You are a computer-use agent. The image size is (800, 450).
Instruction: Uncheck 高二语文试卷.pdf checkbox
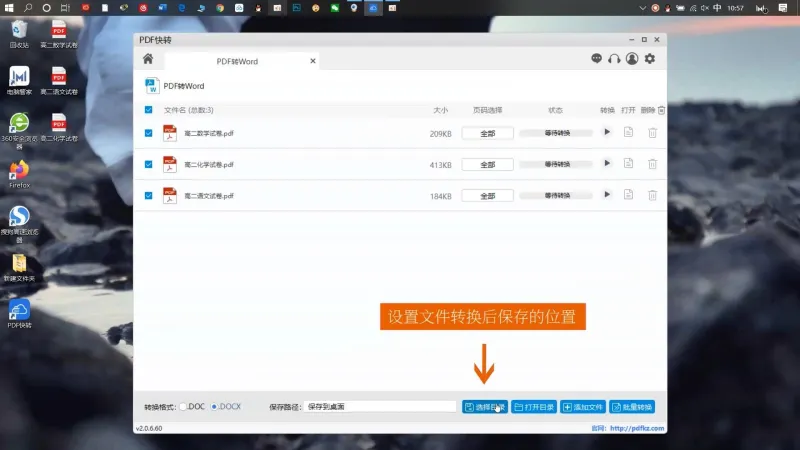coord(148,195)
